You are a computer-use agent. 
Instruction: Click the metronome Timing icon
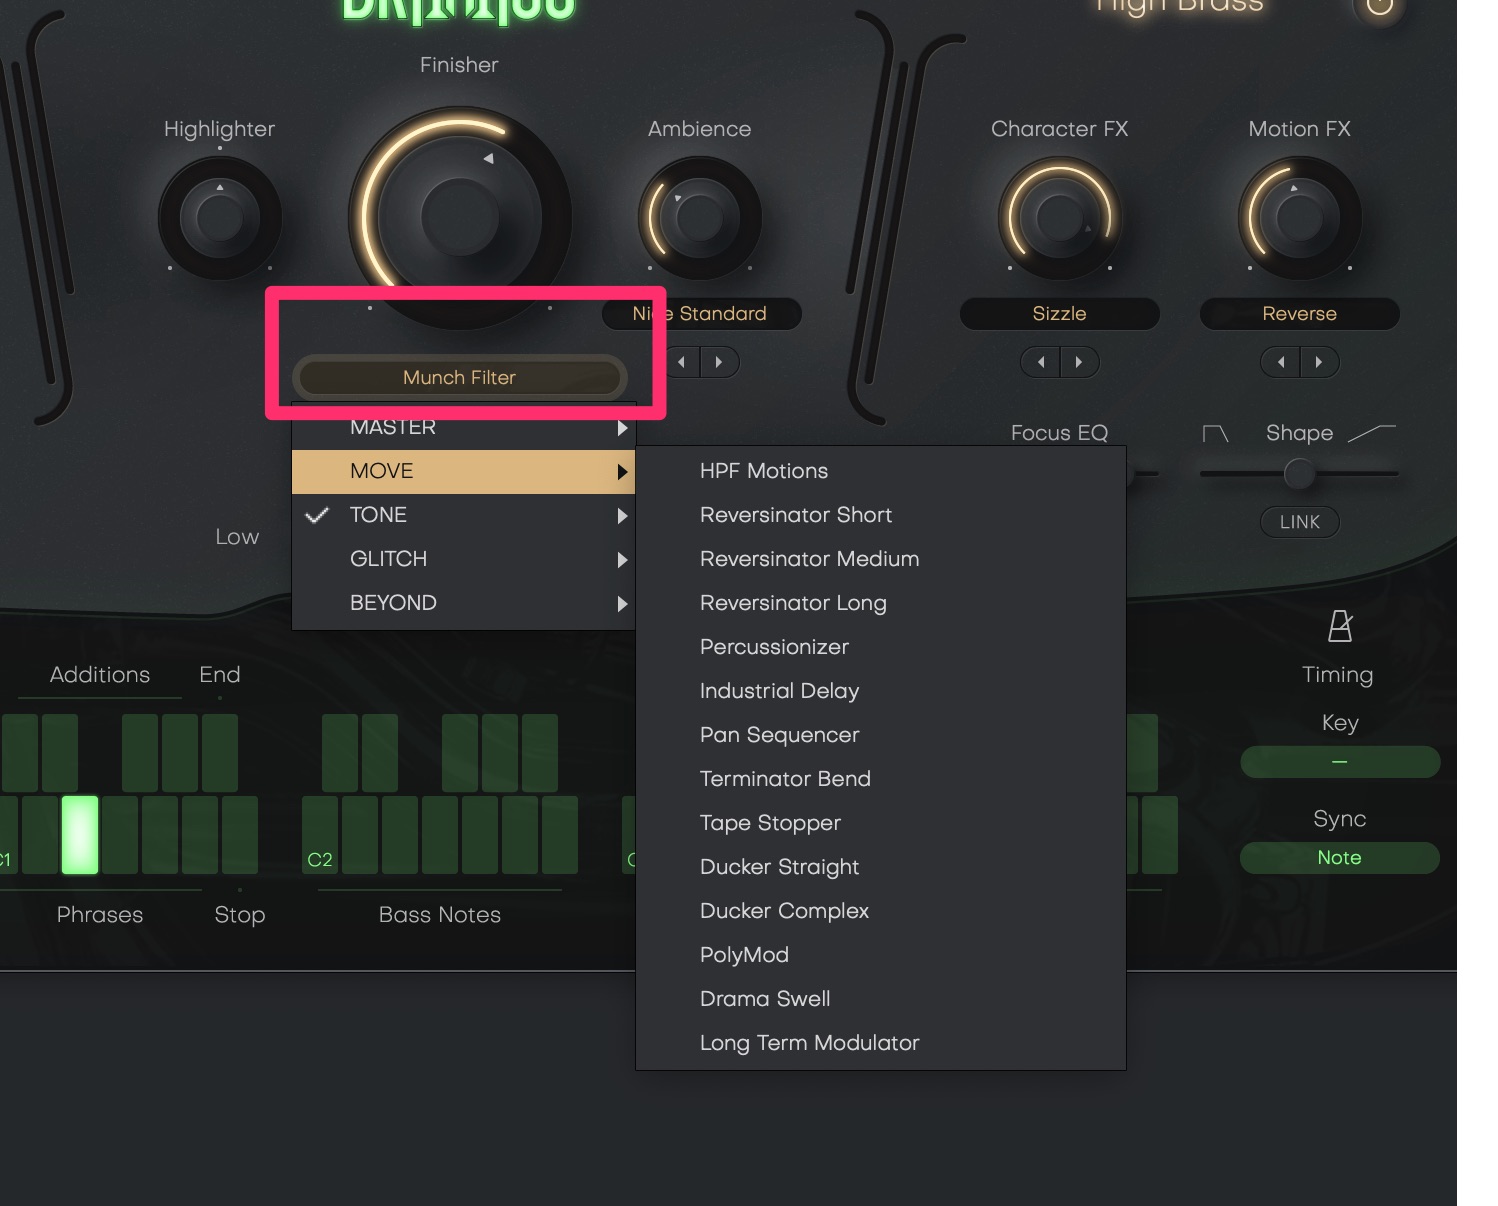1339,627
